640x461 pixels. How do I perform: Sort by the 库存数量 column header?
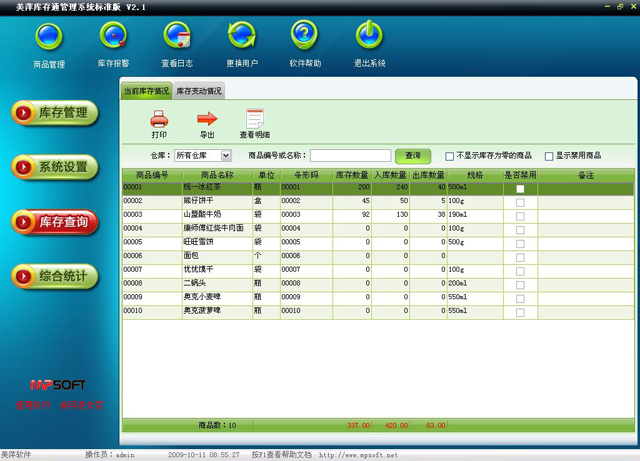tap(352, 175)
